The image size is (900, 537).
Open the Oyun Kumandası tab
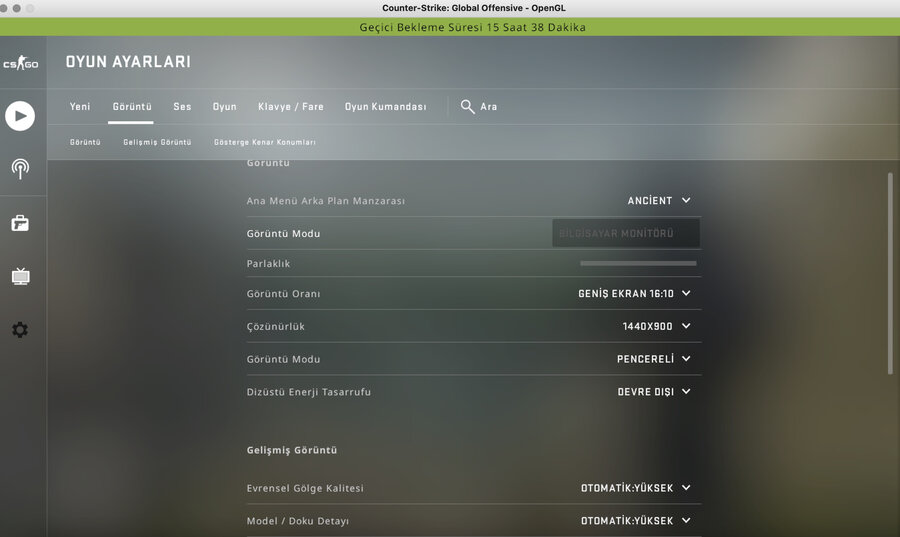coord(386,107)
